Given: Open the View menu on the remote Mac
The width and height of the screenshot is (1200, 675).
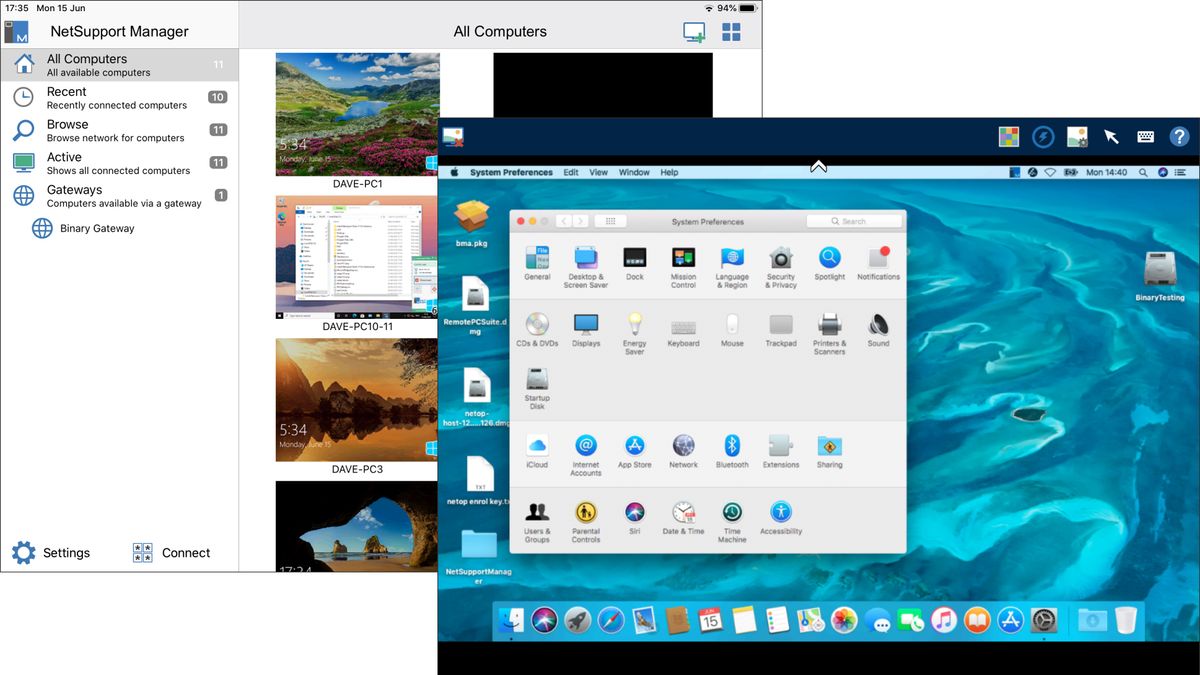Looking at the screenshot, I should tap(598, 171).
